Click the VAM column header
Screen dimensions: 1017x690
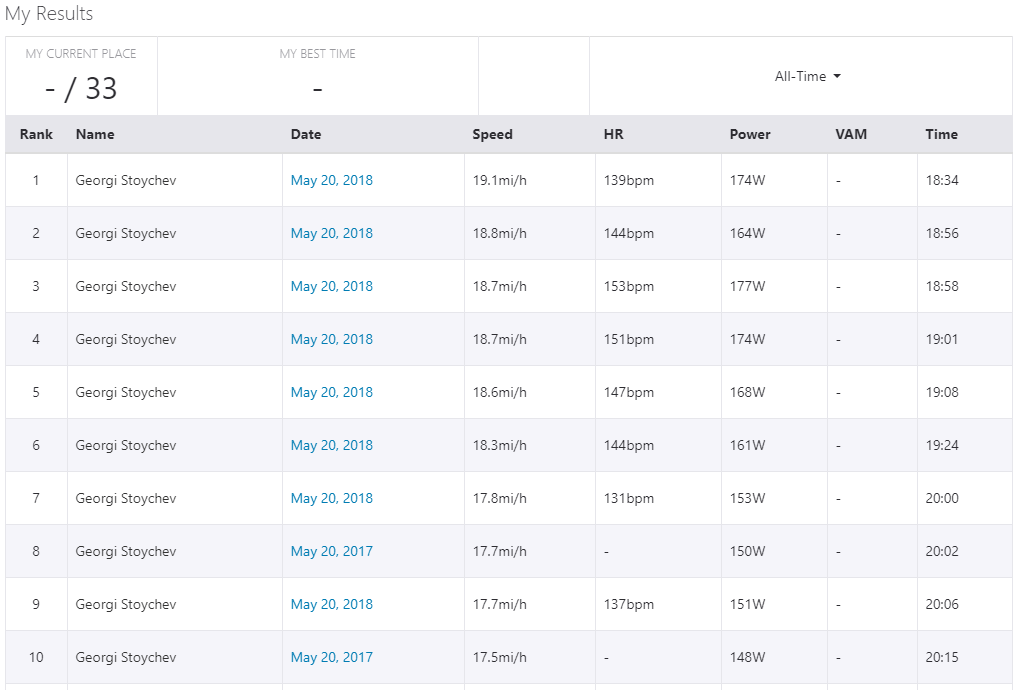pyautogui.click(x=851, y=135)
